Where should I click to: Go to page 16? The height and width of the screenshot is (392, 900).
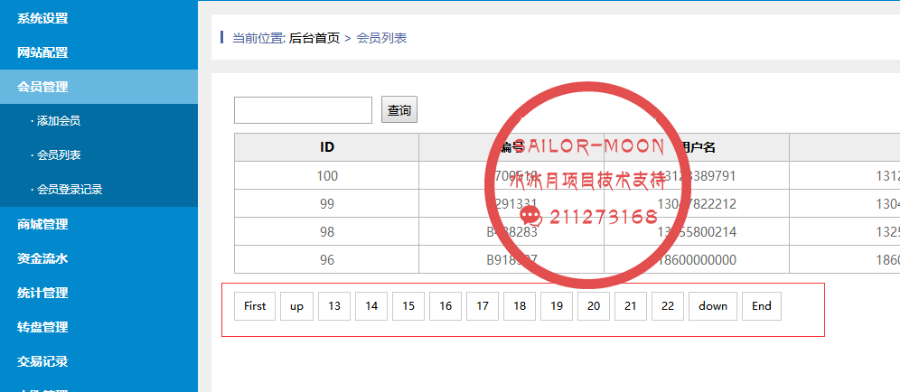click(x=445, y=306)
